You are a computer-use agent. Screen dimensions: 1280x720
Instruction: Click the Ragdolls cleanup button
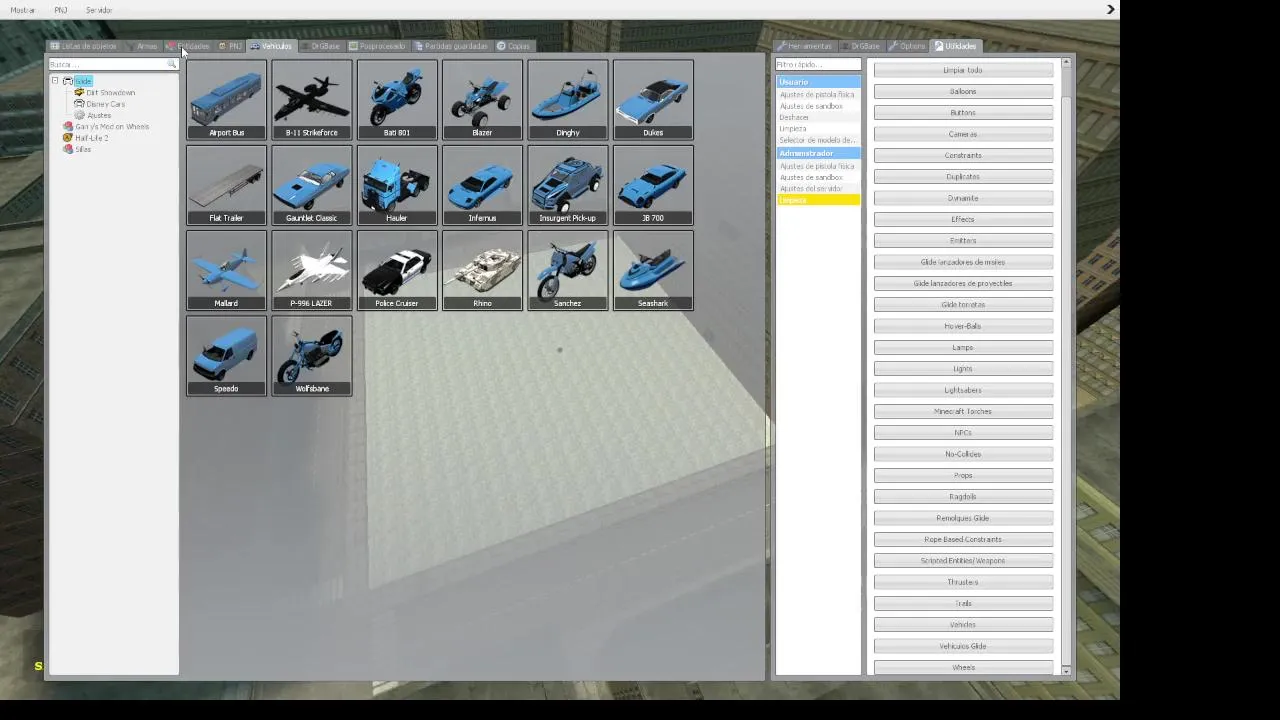(963, 497)
